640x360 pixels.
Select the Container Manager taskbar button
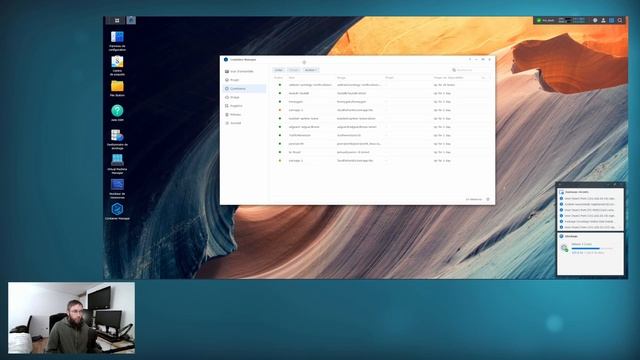click(131, 20)
